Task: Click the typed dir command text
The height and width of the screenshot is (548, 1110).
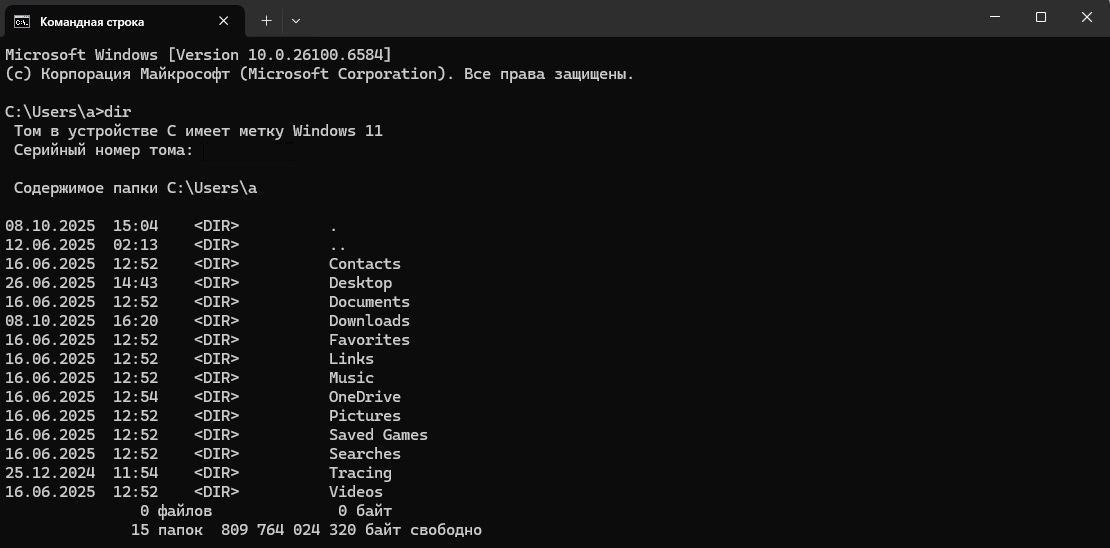Action: pyautogui.click(x=117, y=112)
